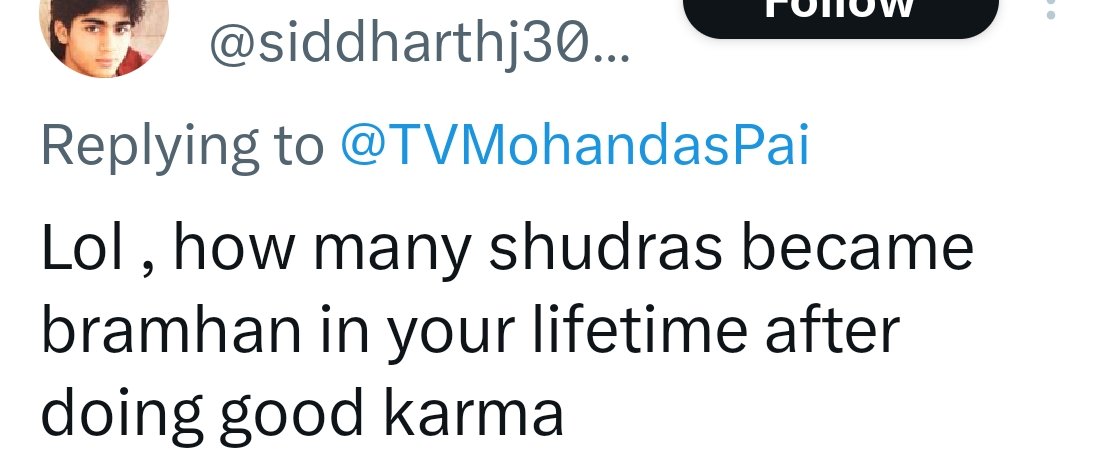The width and height of the screenshot is (1116, 468).
Task: Select the tweet line starting with 'Lol'
Action: click(507, 250)
